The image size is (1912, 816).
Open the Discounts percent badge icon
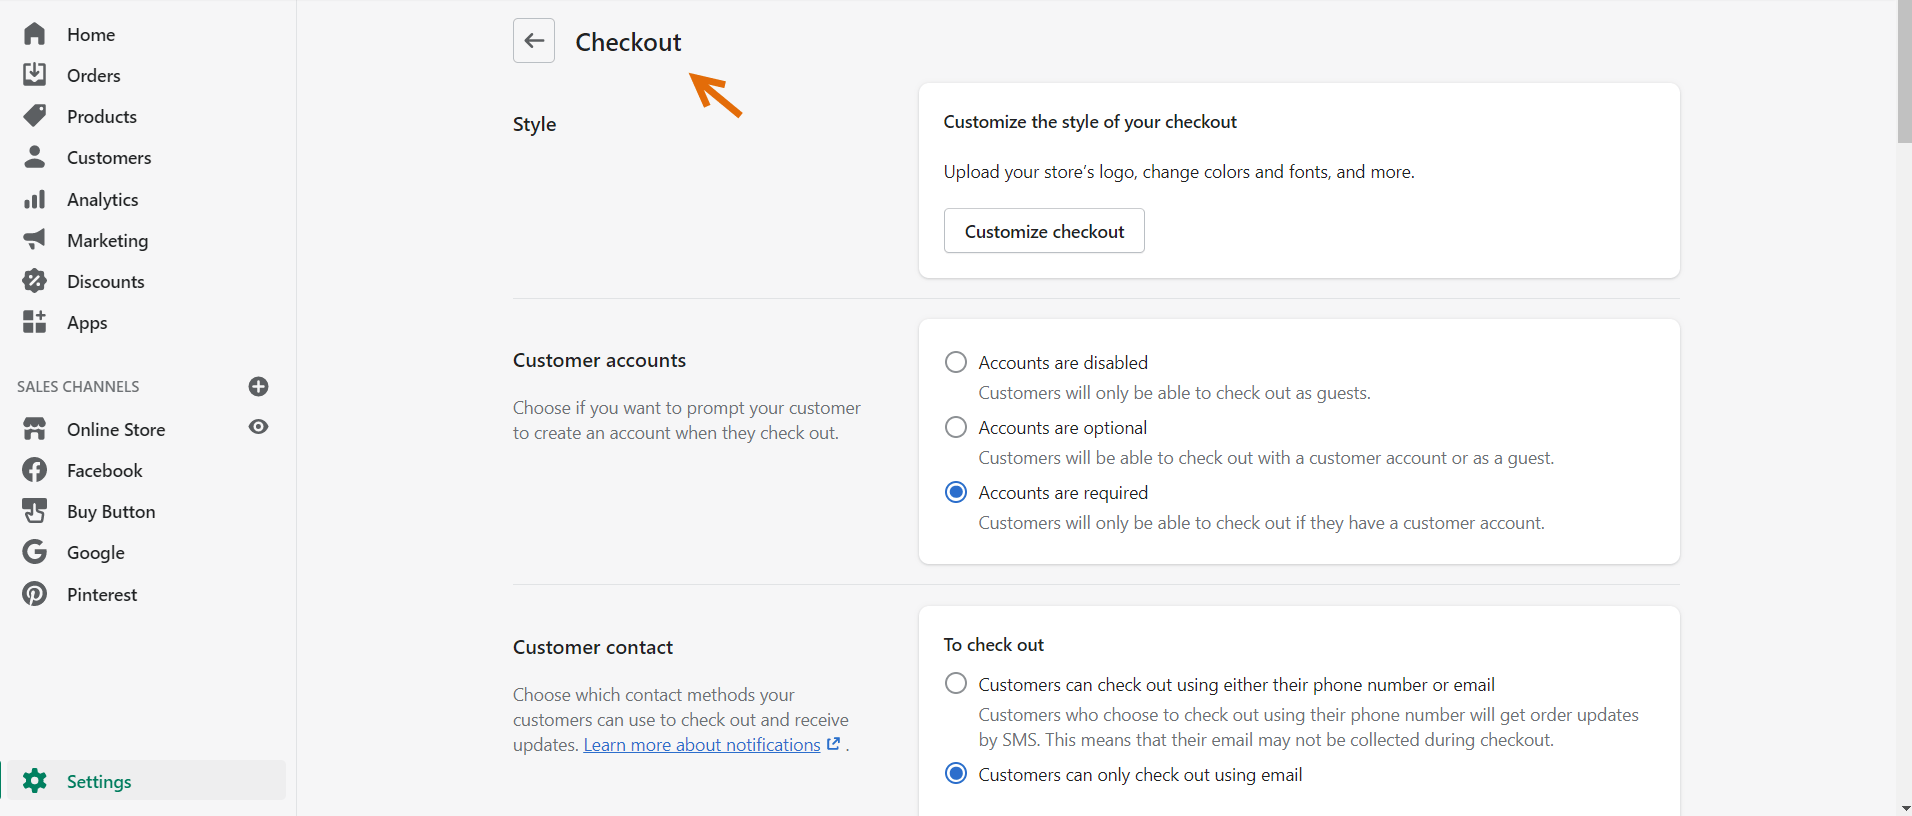[35, 281]
